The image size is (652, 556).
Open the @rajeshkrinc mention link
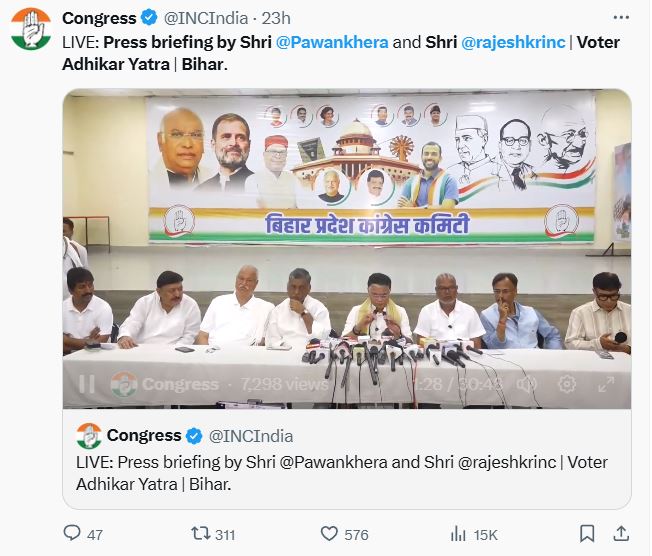pyautogui.click(x=513, y=42)
